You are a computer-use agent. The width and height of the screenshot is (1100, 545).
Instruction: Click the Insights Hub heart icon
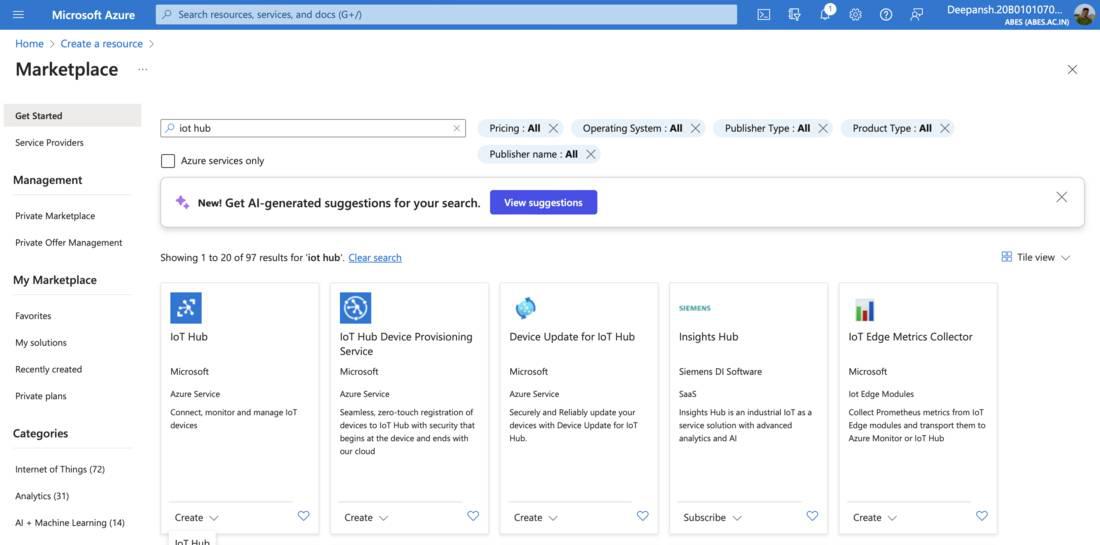pos(812,516)
